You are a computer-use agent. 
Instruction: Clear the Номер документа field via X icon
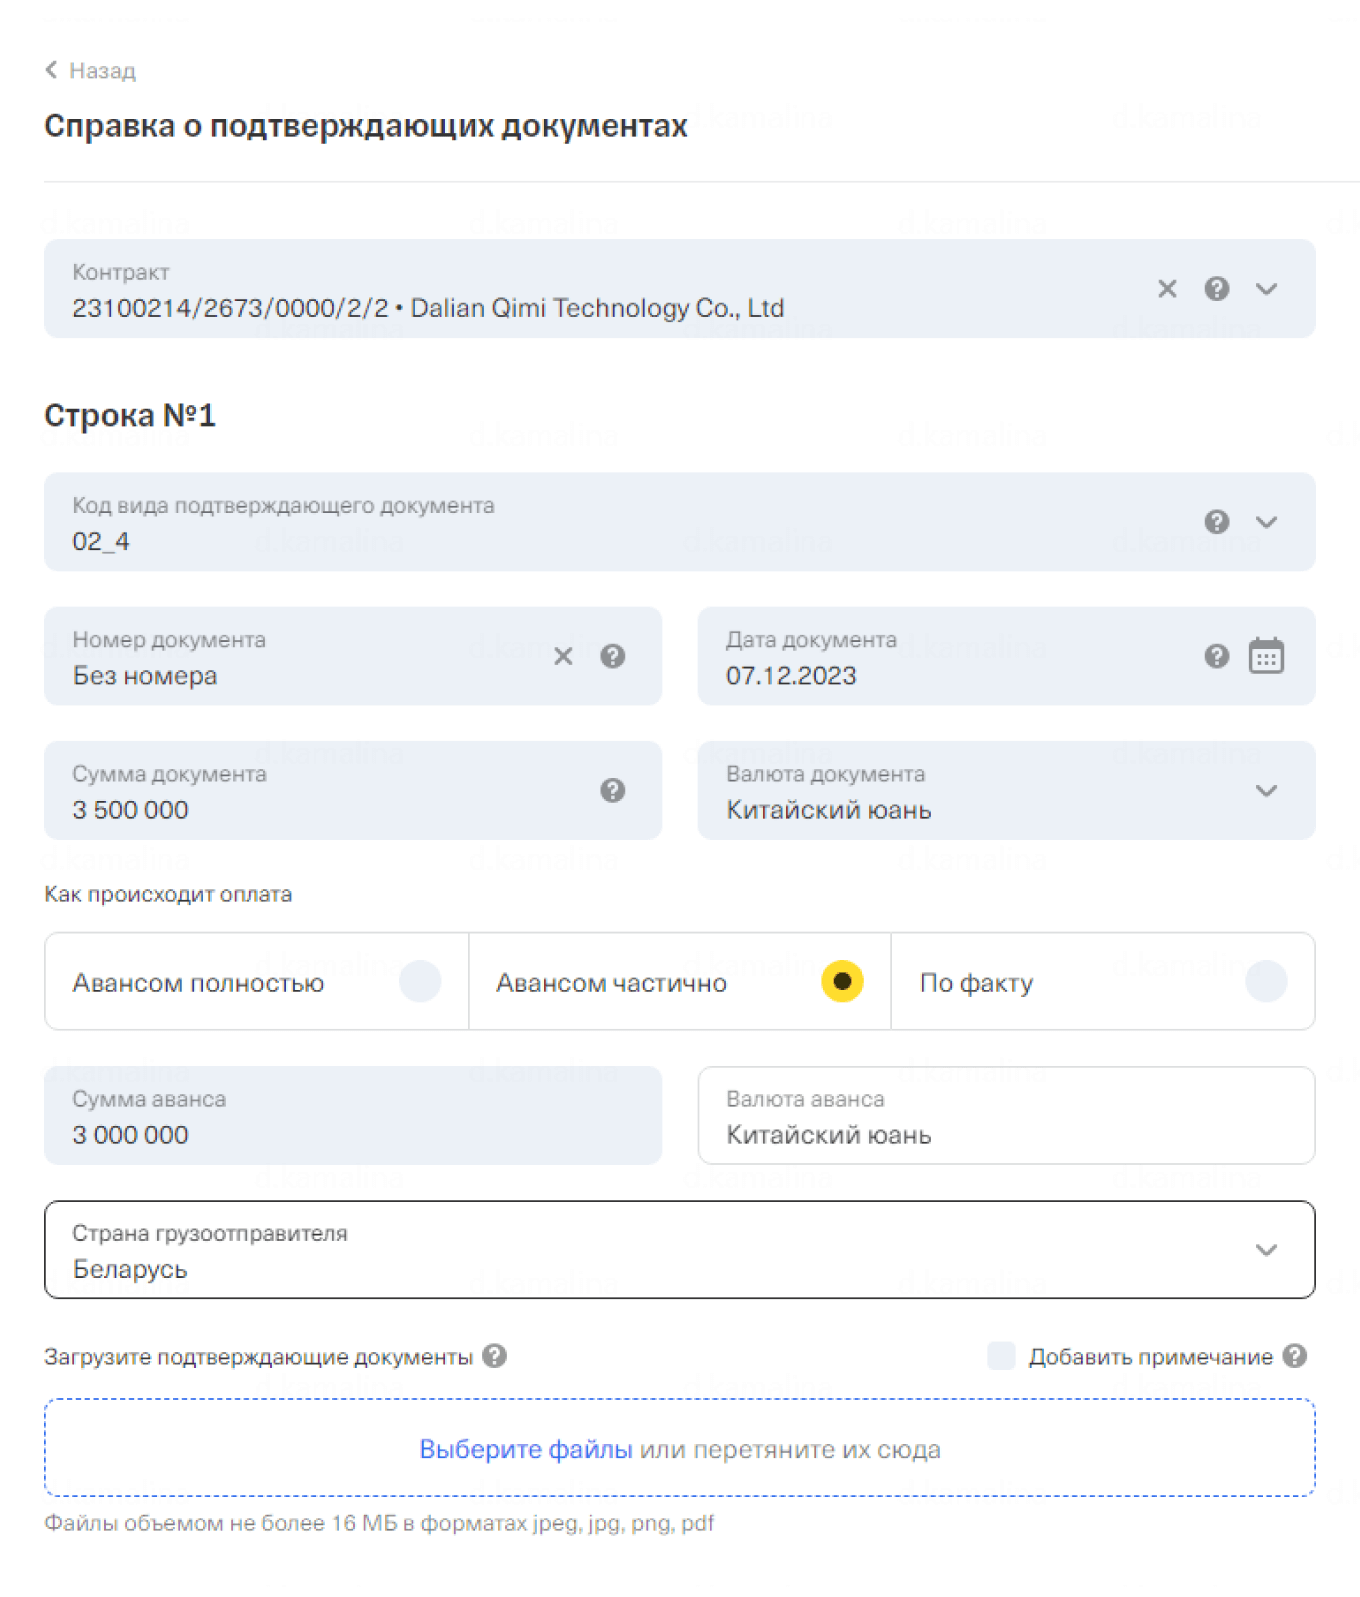(563, 656)
